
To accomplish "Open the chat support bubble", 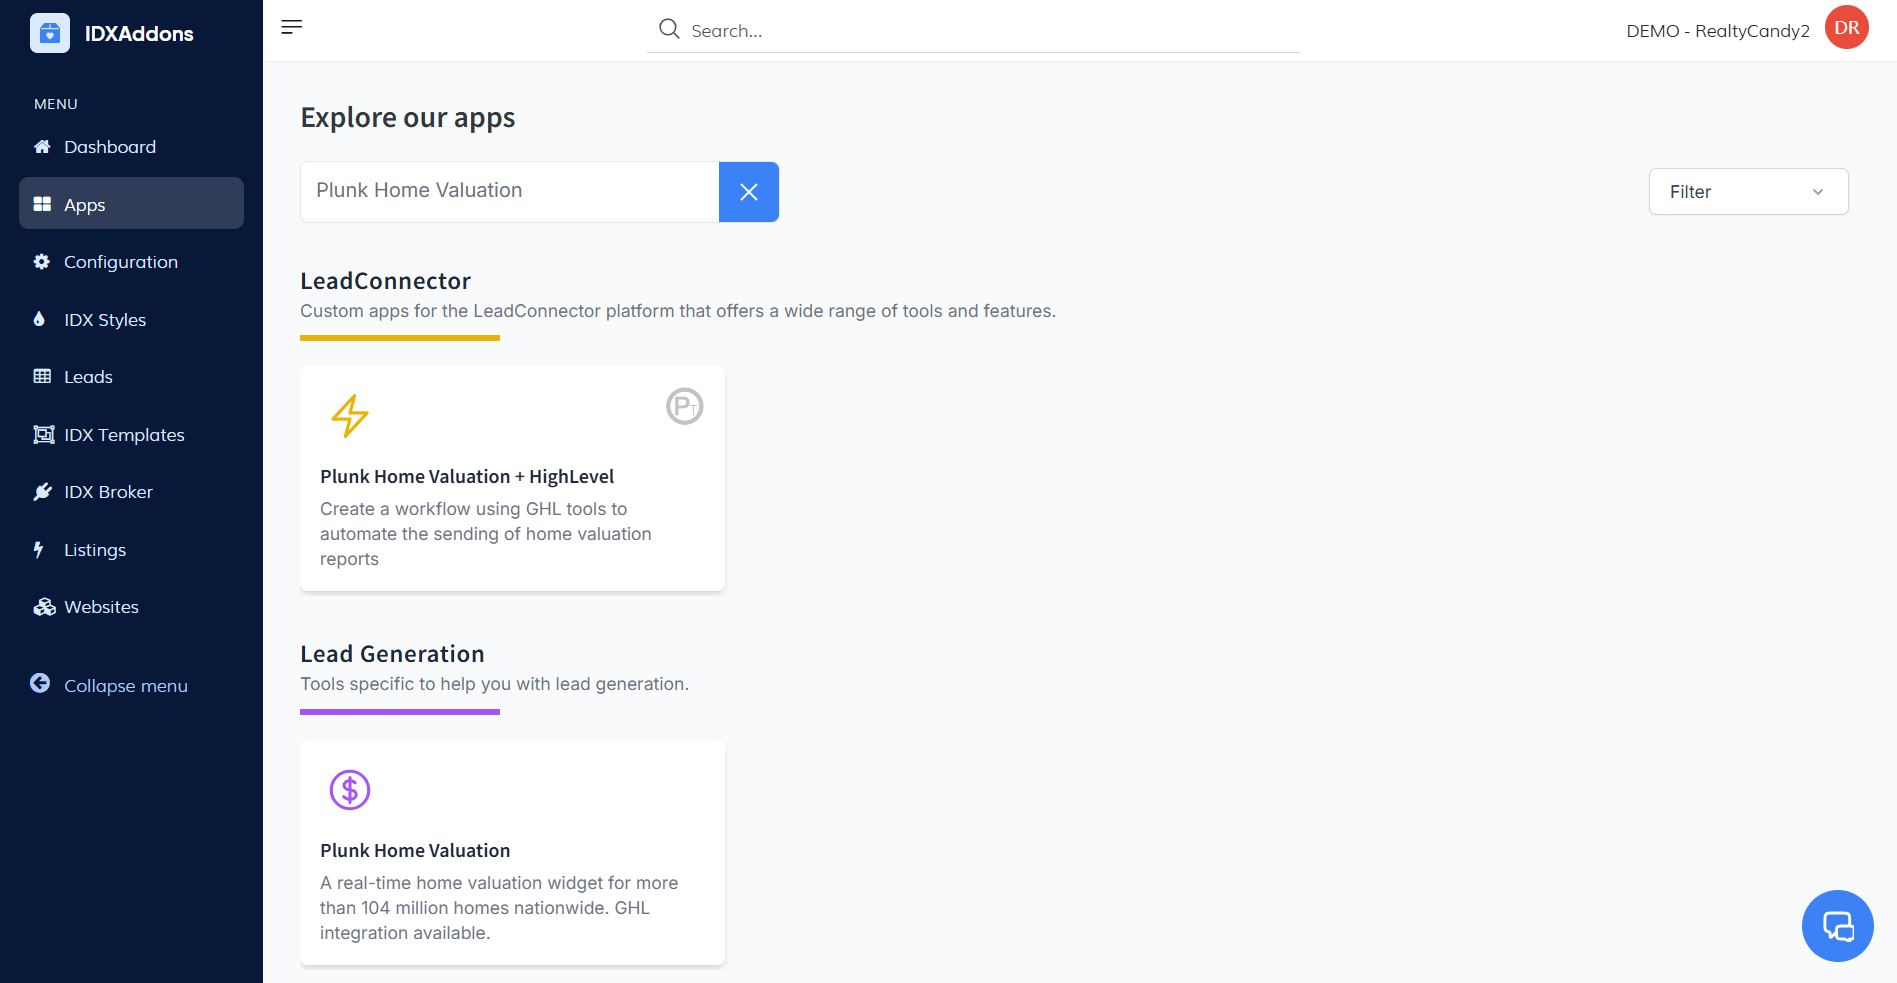I will (1837, 926).
